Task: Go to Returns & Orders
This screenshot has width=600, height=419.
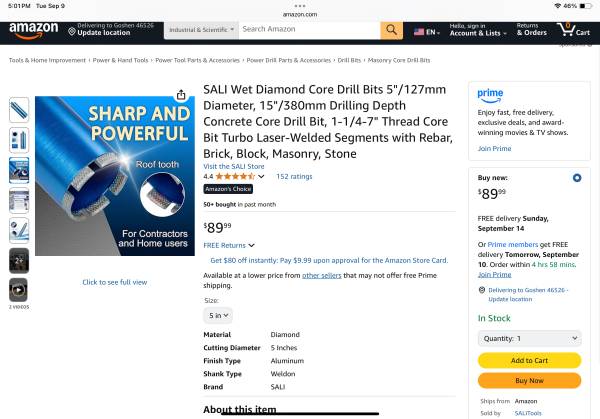Action: click(532, 30)
